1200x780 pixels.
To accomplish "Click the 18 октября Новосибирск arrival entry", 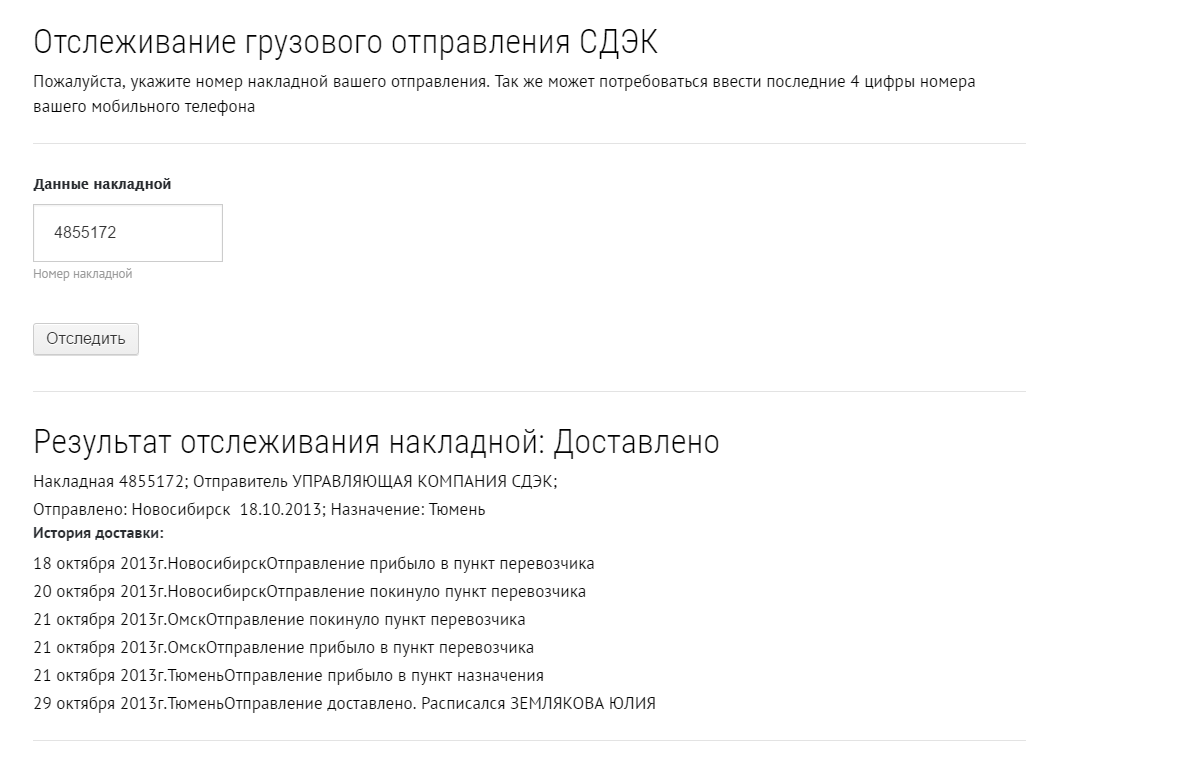I will (313, 563).
